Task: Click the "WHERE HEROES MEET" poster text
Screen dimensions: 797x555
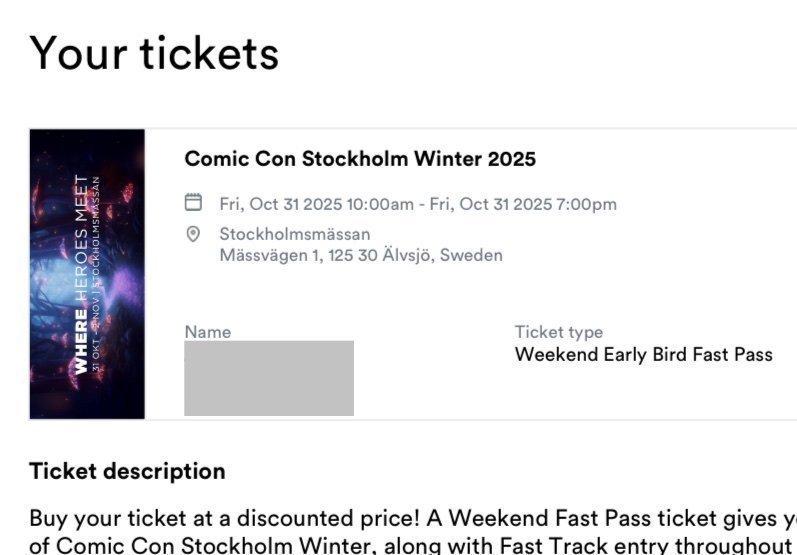Action: tap(80, 275)
